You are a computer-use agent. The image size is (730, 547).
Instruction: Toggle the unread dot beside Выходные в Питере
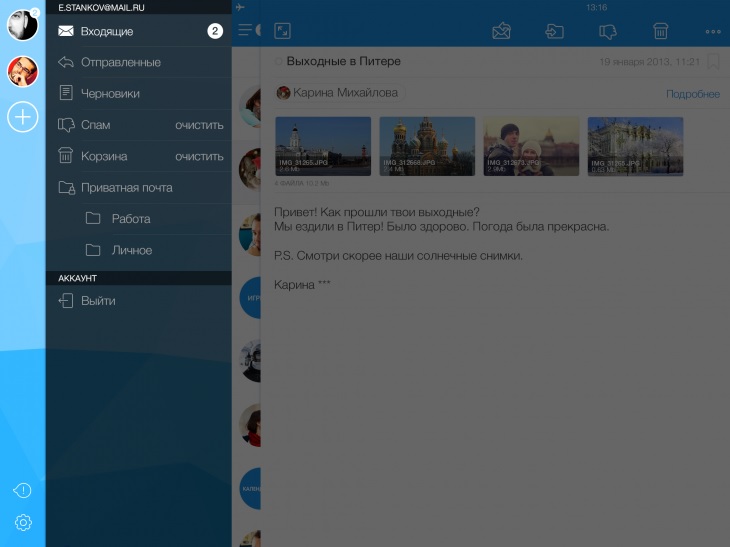coord(279,62)
